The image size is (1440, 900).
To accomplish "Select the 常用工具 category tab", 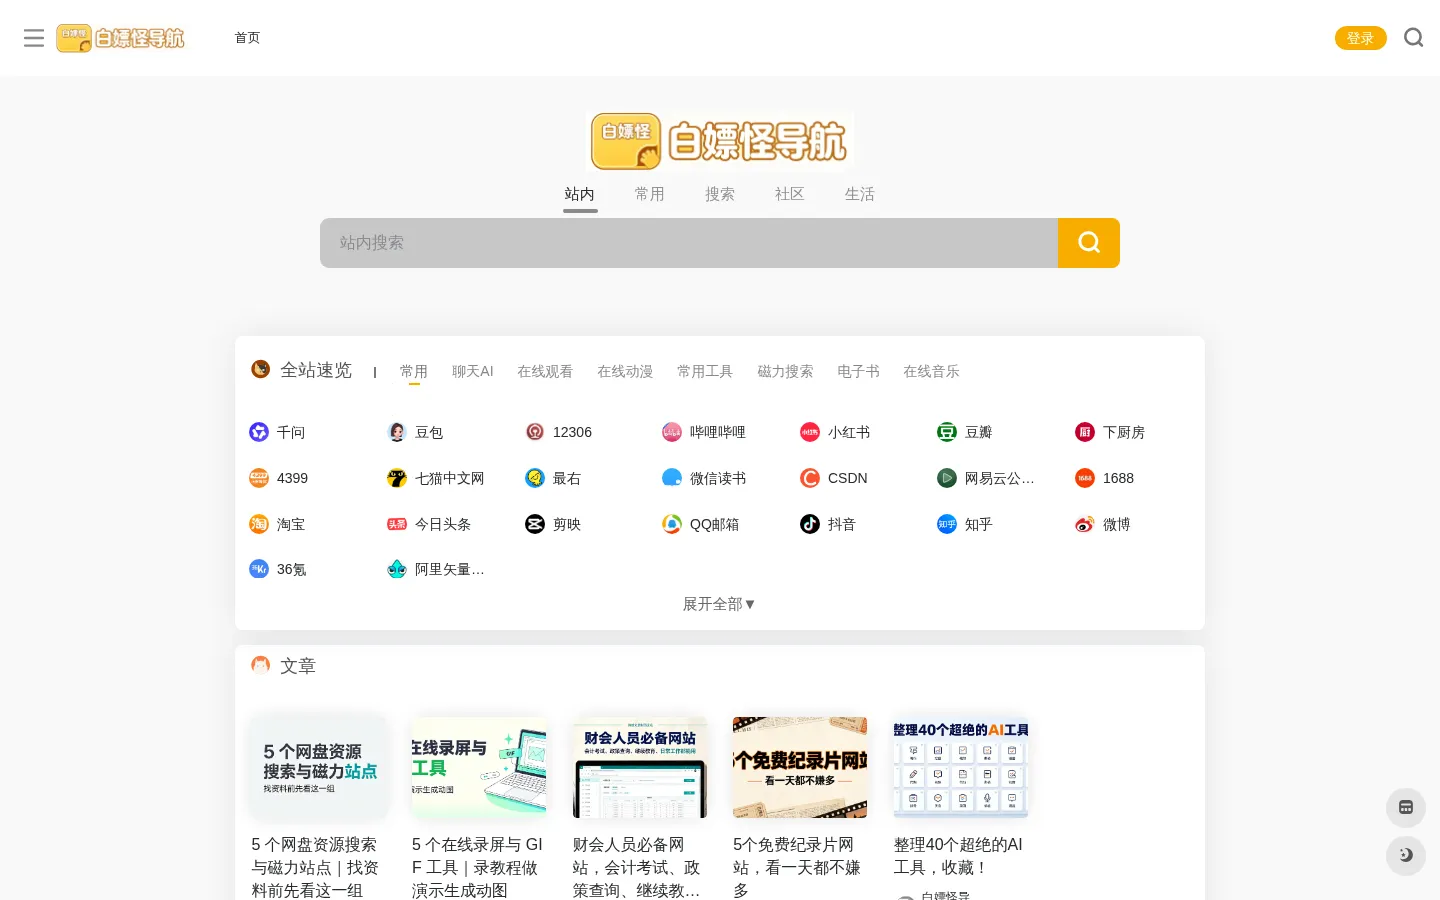I will (705, 371).
